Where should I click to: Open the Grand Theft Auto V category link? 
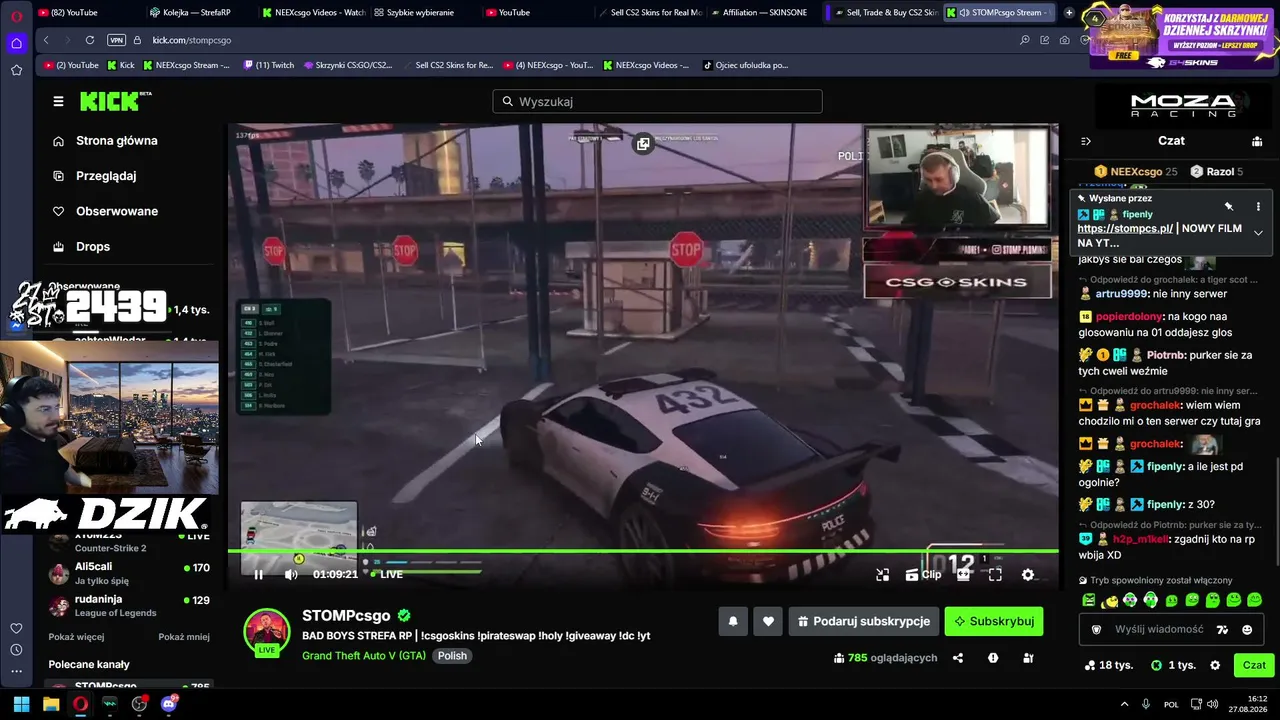click(364, 656)
